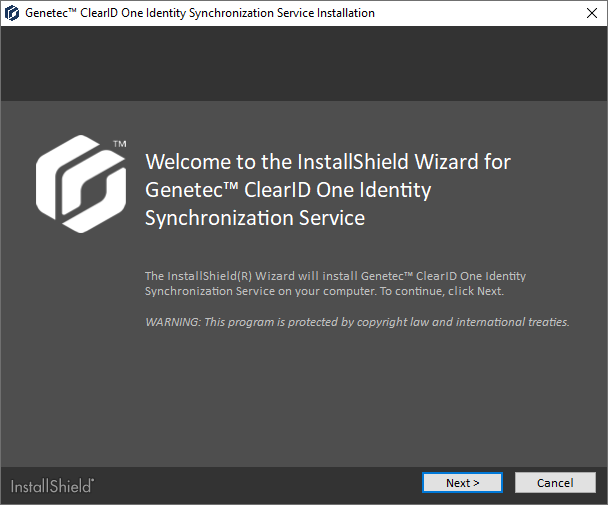Click the InstallShield logo text in the footer

point(52,486)
